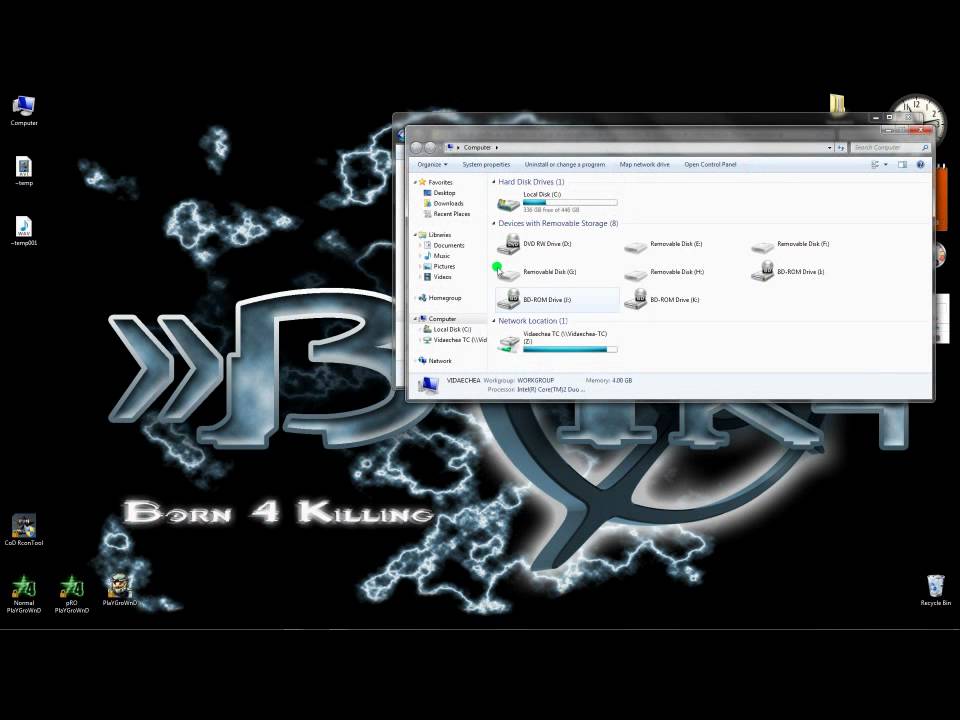Launch Normal PlaYGroWnD desktop shortcut

[x=24, y=594]
